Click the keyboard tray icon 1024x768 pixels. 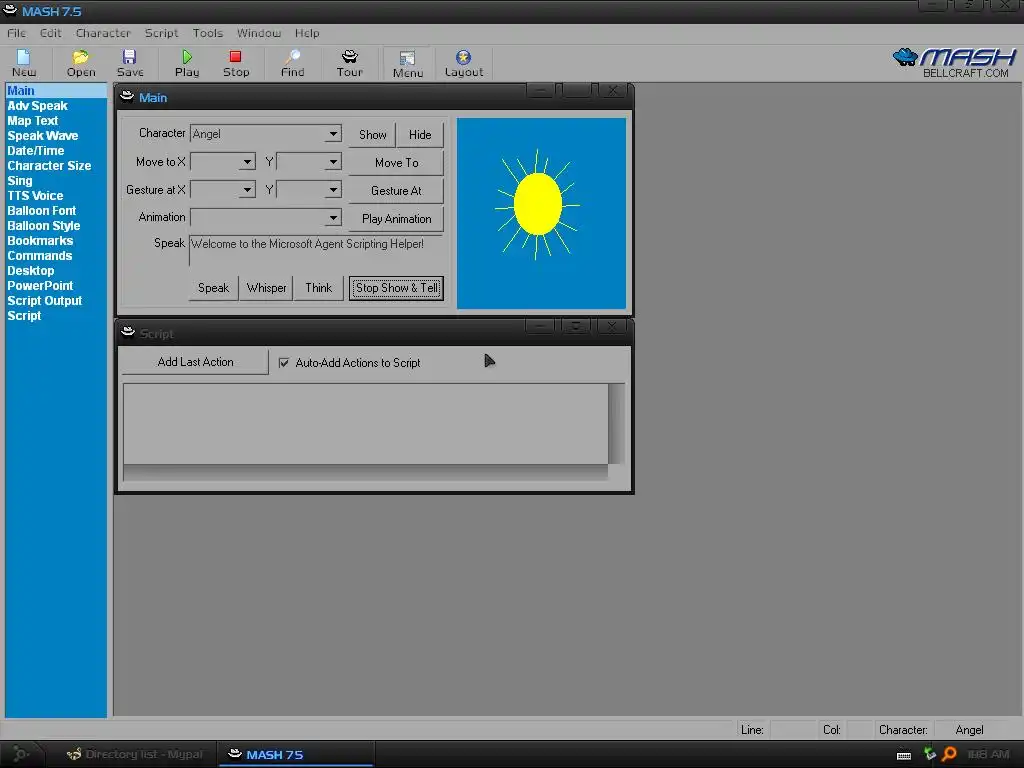pos(904,756)
